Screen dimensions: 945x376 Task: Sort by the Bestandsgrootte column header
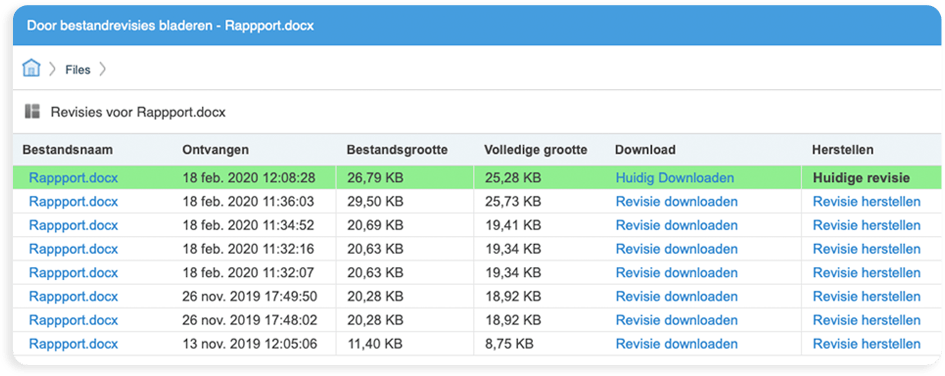pos(397,149)
